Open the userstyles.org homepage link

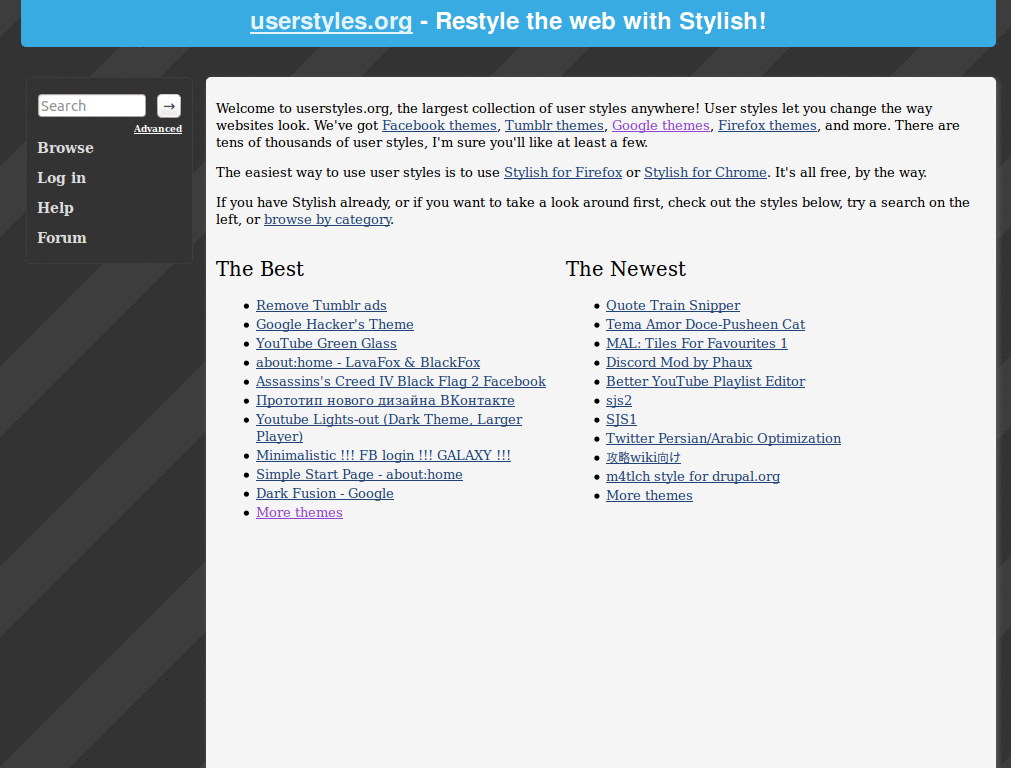pos(330,21)
